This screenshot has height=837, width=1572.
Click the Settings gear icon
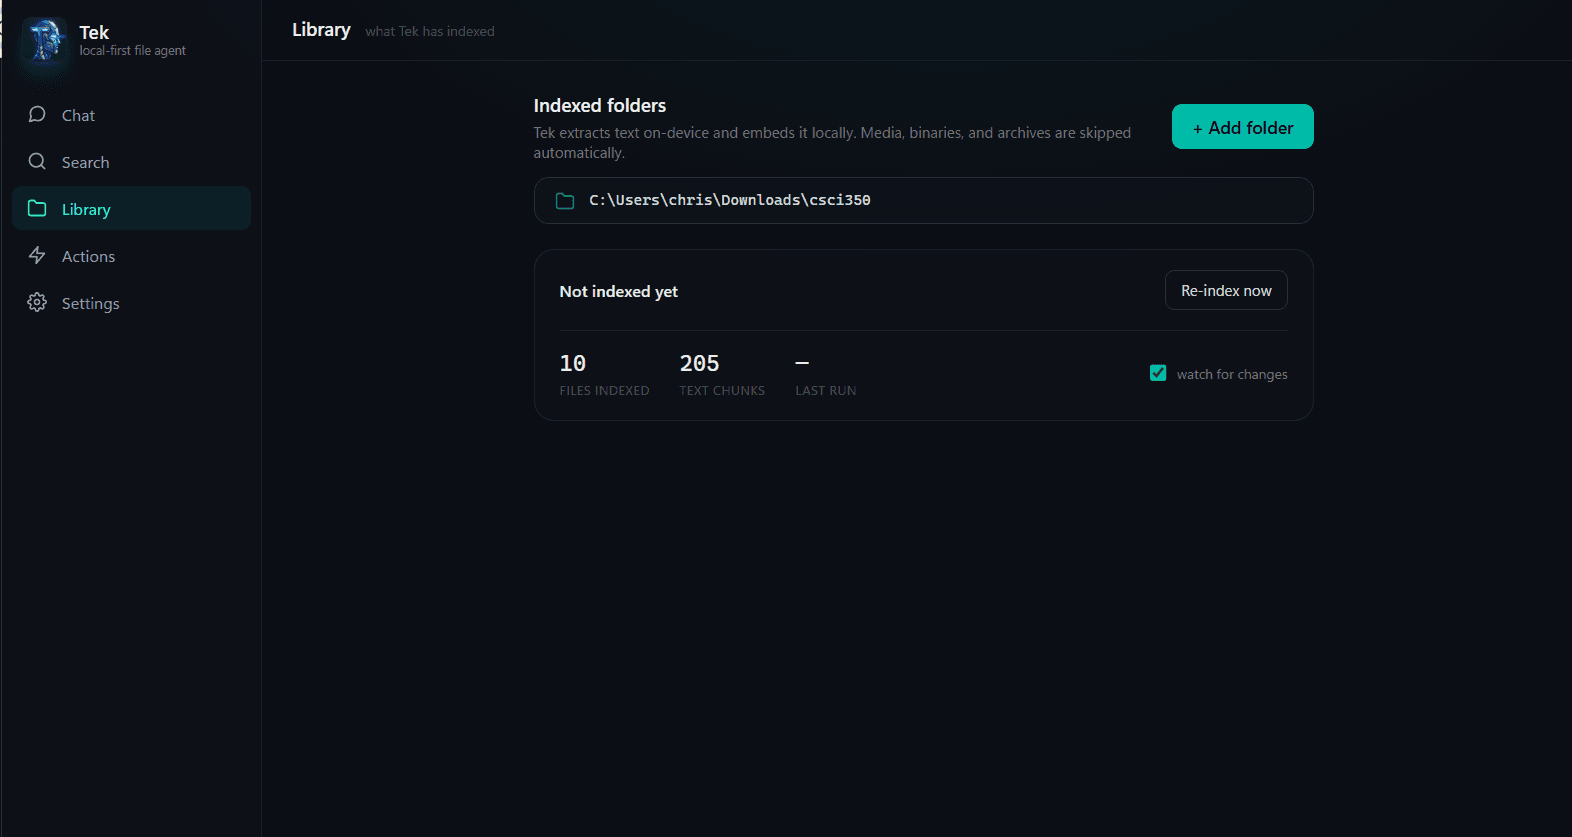(x=37, y=302)
